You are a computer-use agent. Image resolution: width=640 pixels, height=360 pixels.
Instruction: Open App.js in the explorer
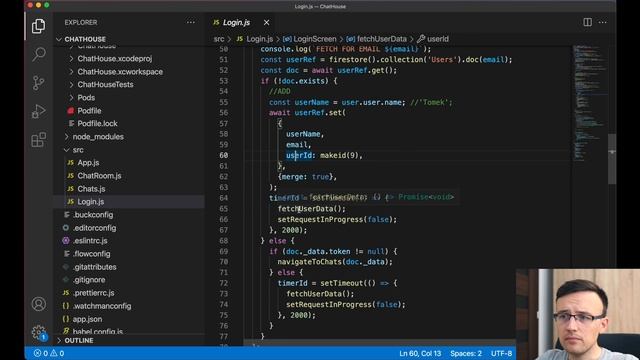pyautogui.click(x=88, y=162)
